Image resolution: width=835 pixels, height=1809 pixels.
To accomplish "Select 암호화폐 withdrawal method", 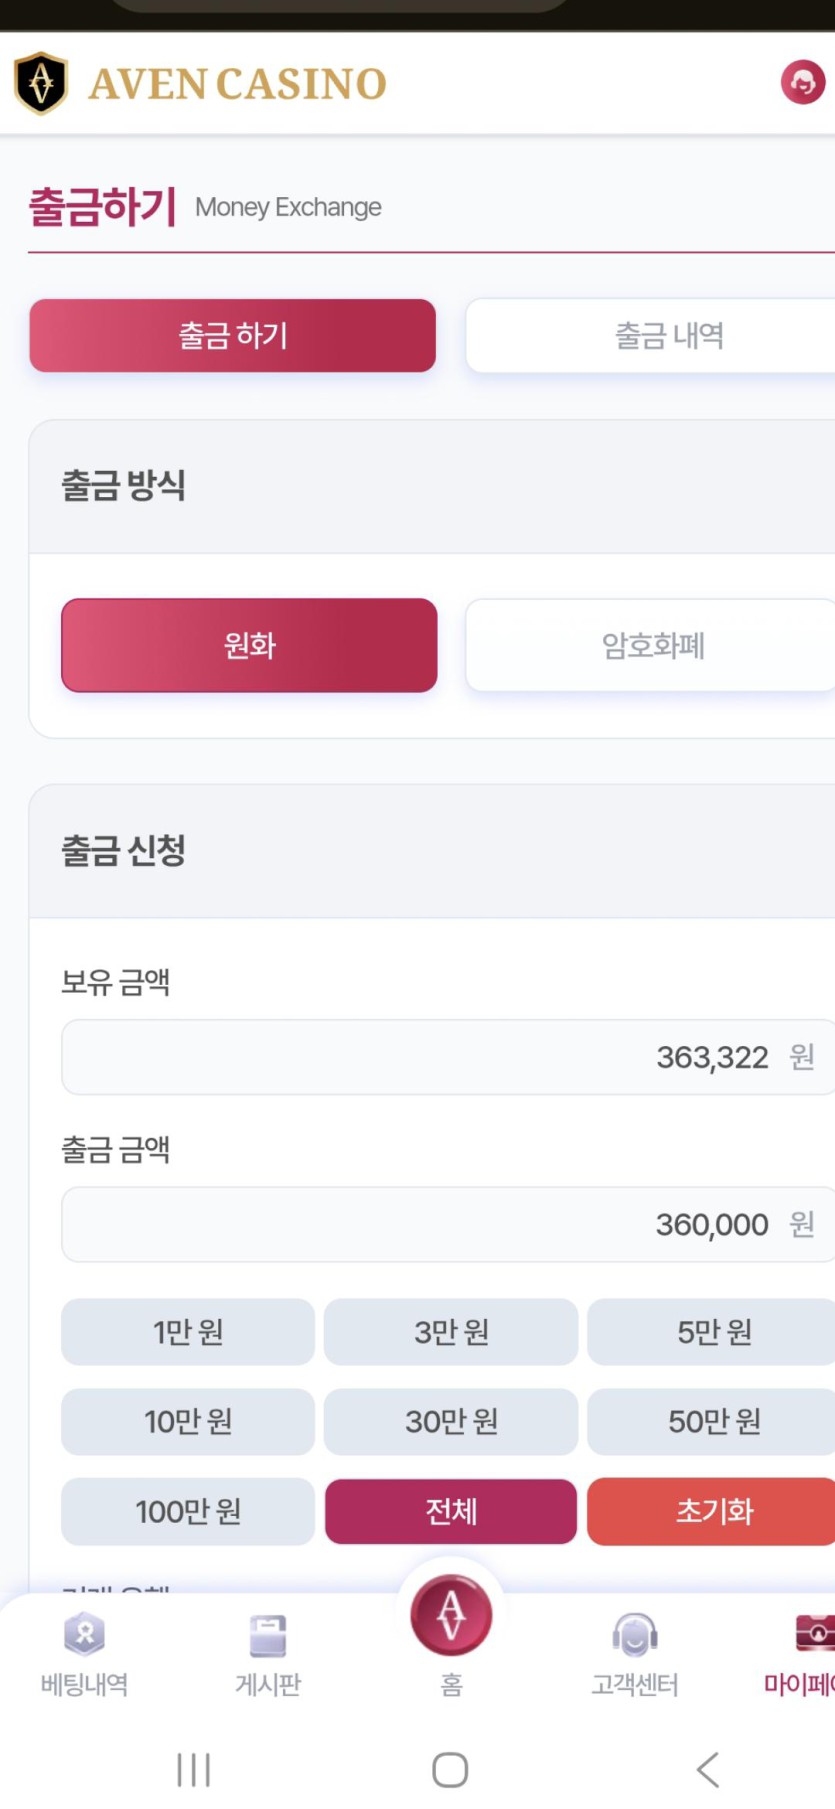I will click(650, 645).
